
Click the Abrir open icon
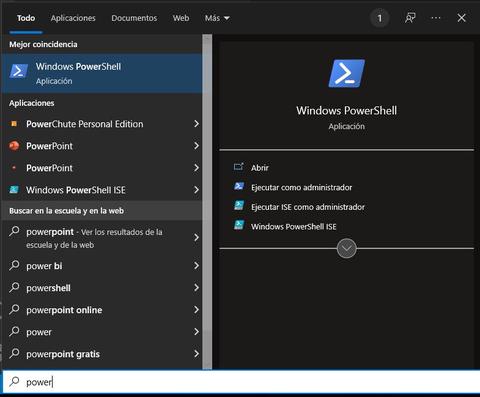pos(239,167)
